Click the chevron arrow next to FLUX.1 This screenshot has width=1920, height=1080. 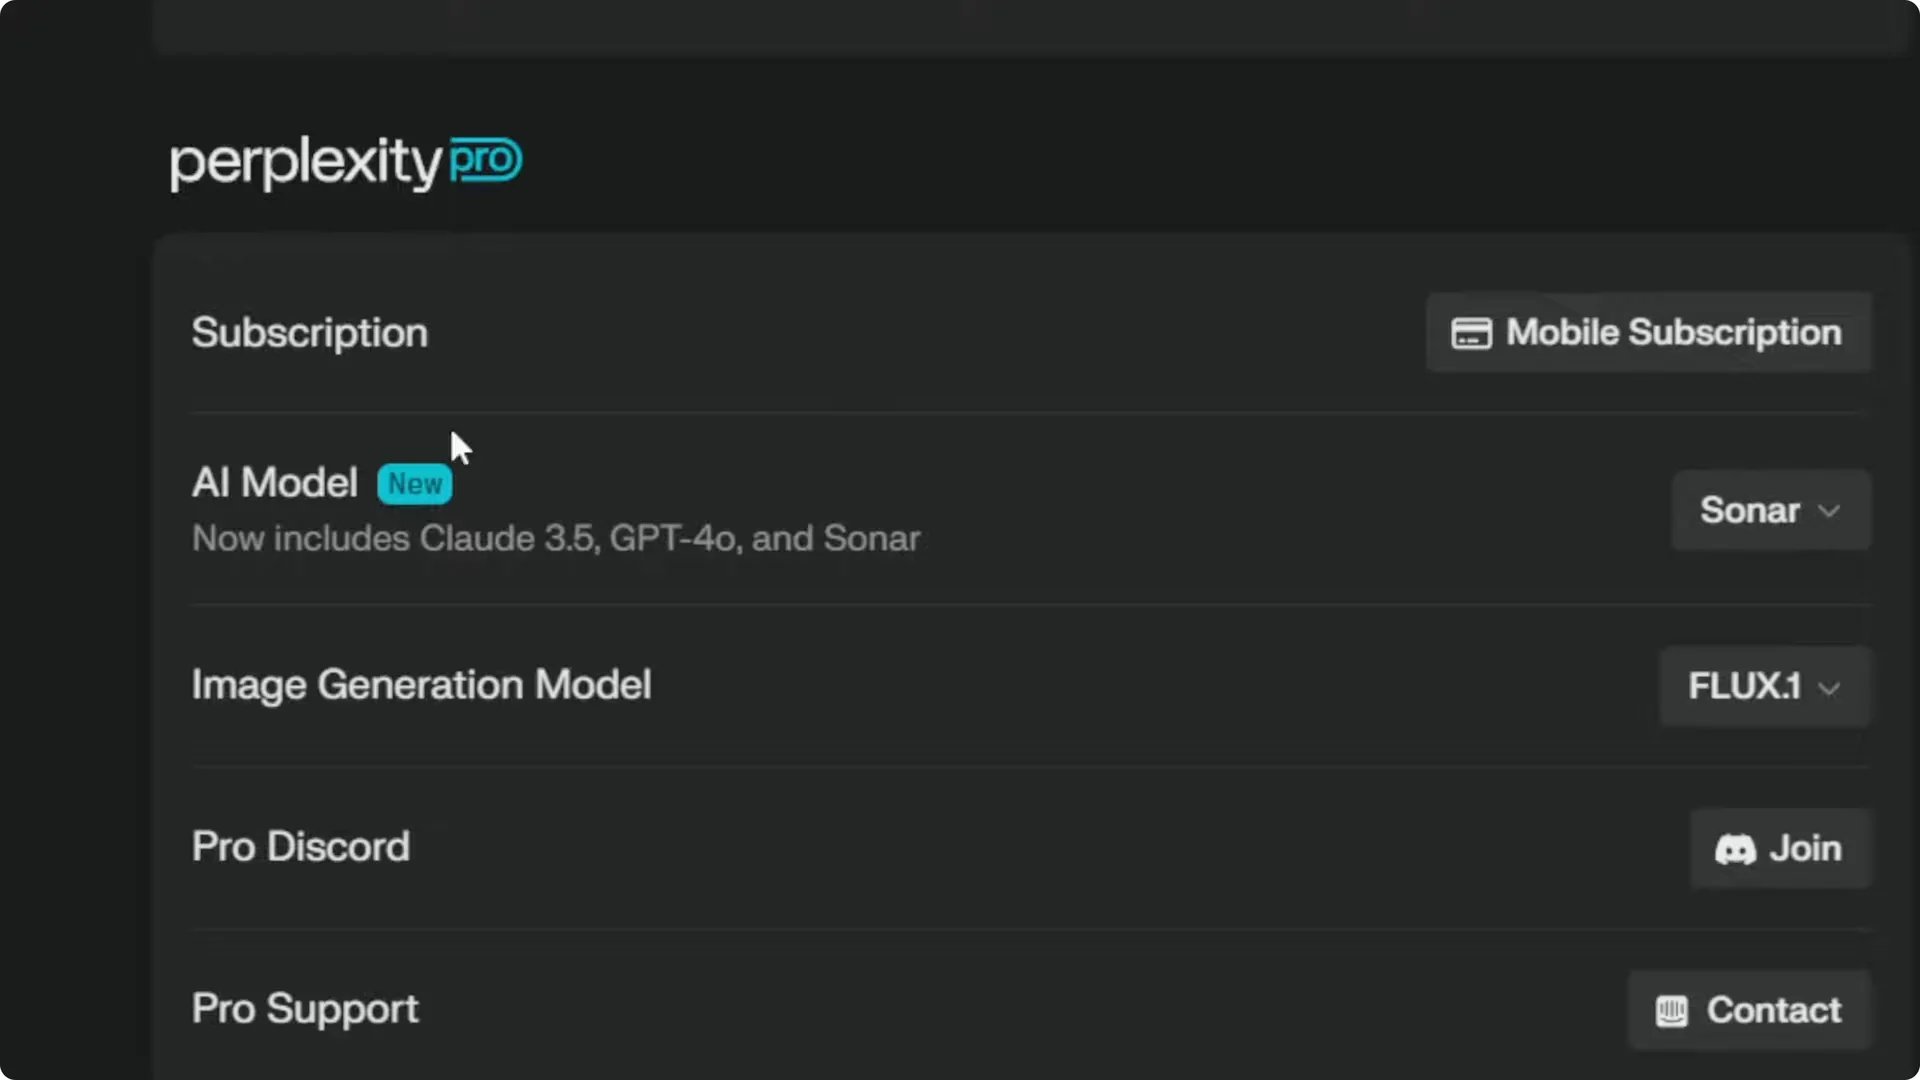[1830, 688]
